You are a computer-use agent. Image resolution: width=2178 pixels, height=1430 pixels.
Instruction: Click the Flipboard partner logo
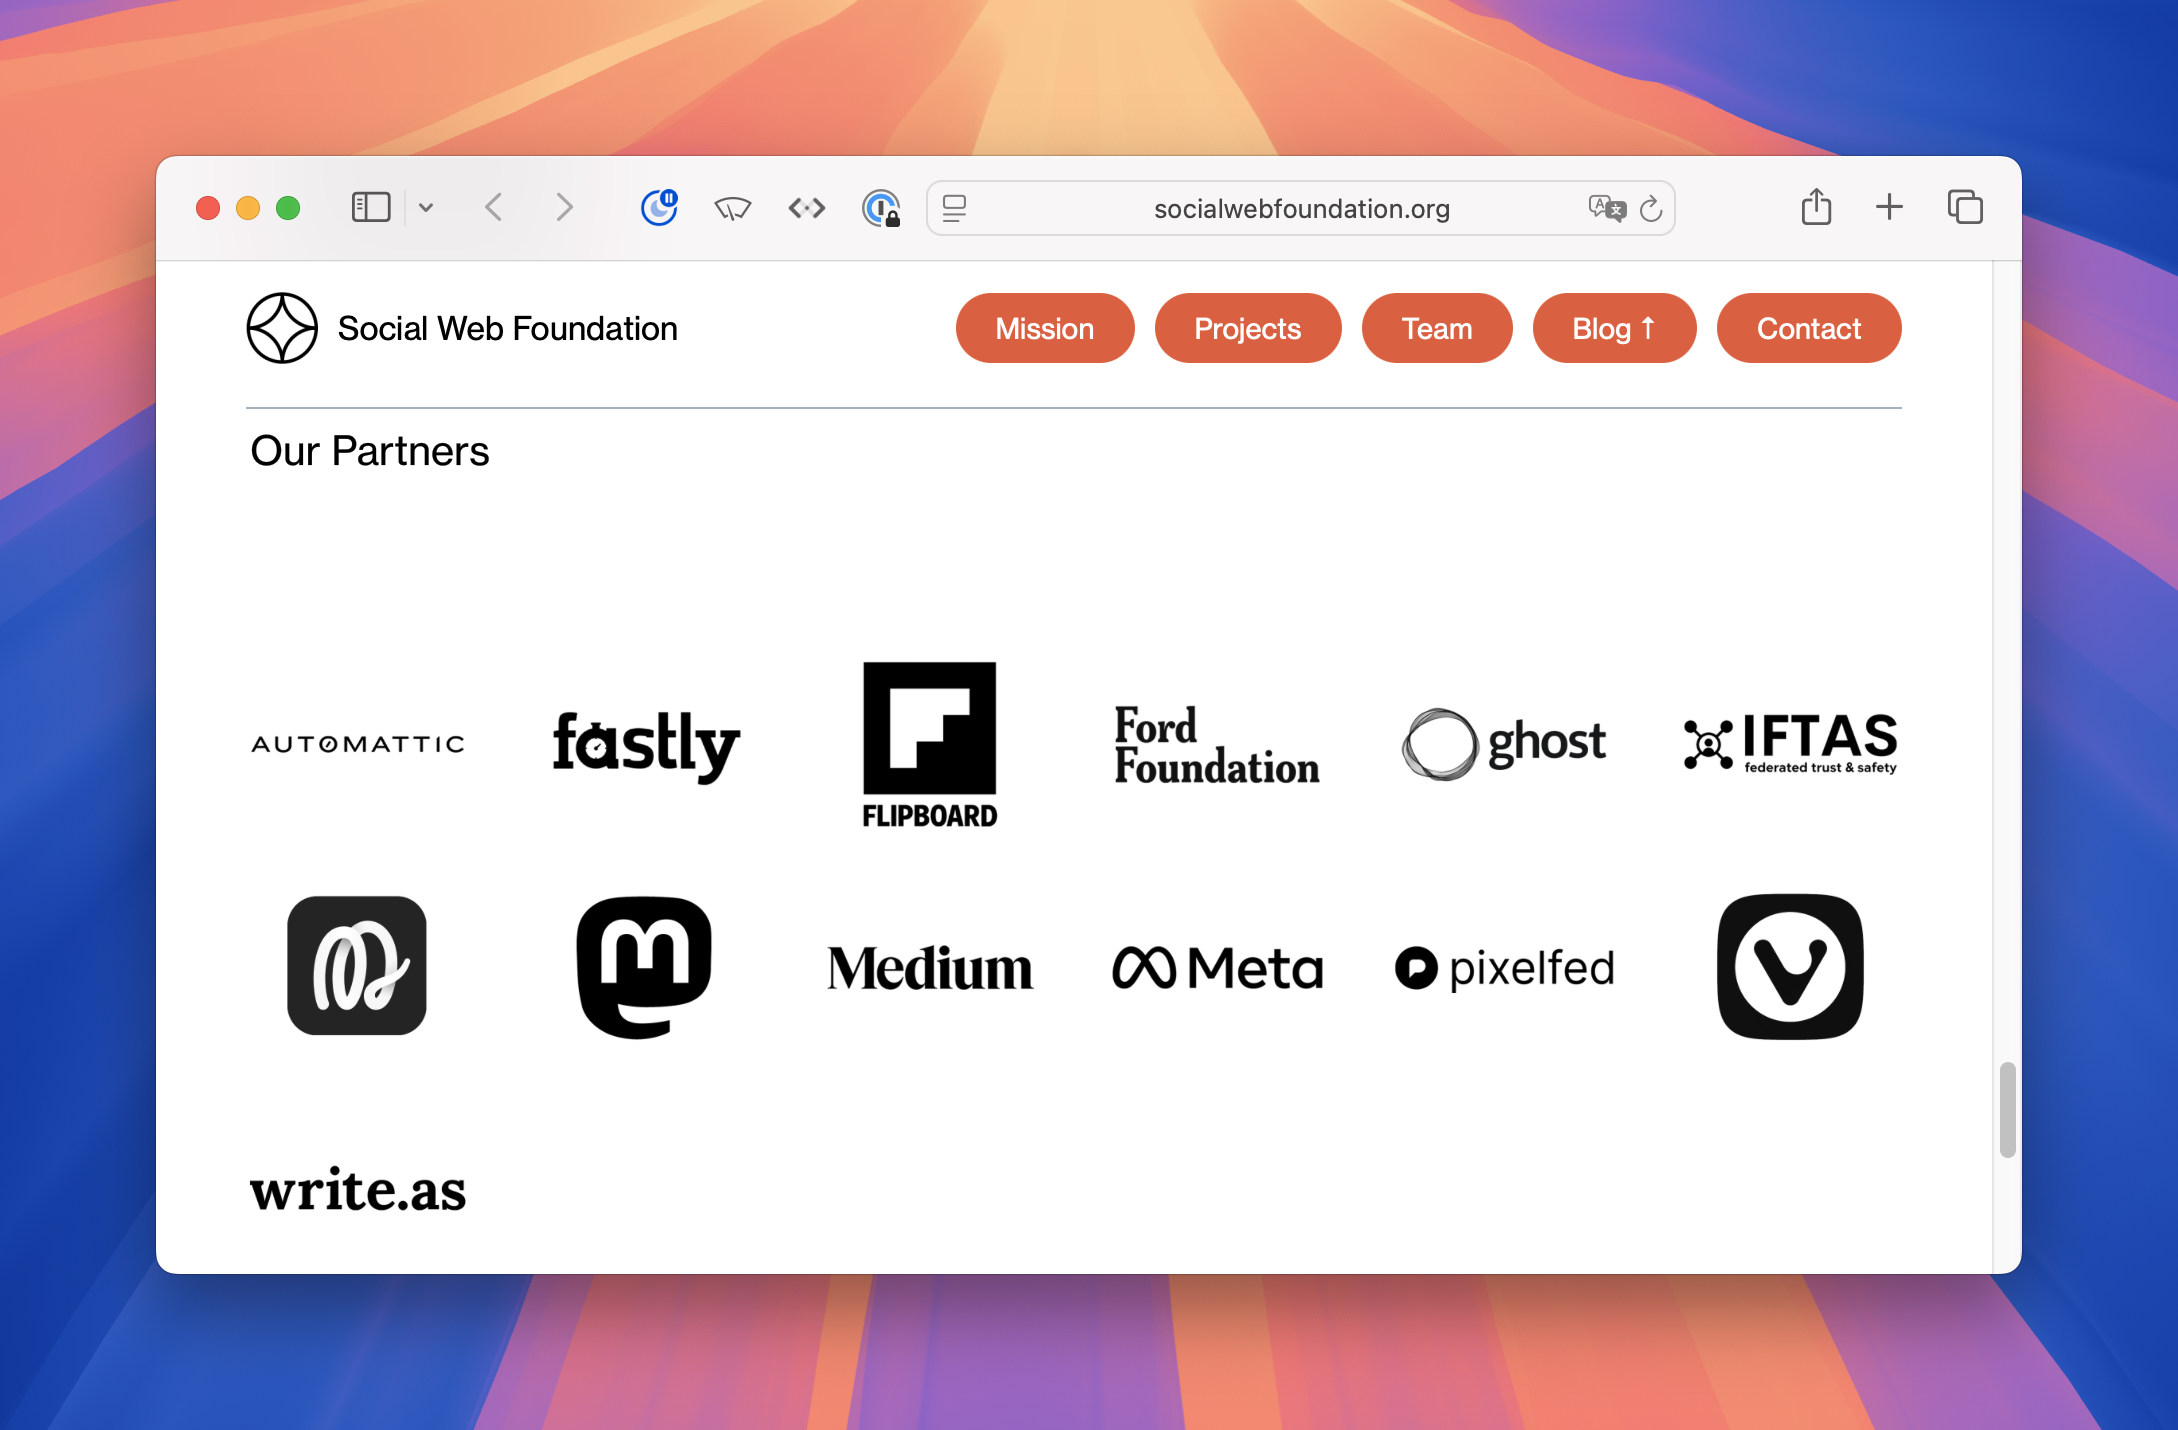930,745
